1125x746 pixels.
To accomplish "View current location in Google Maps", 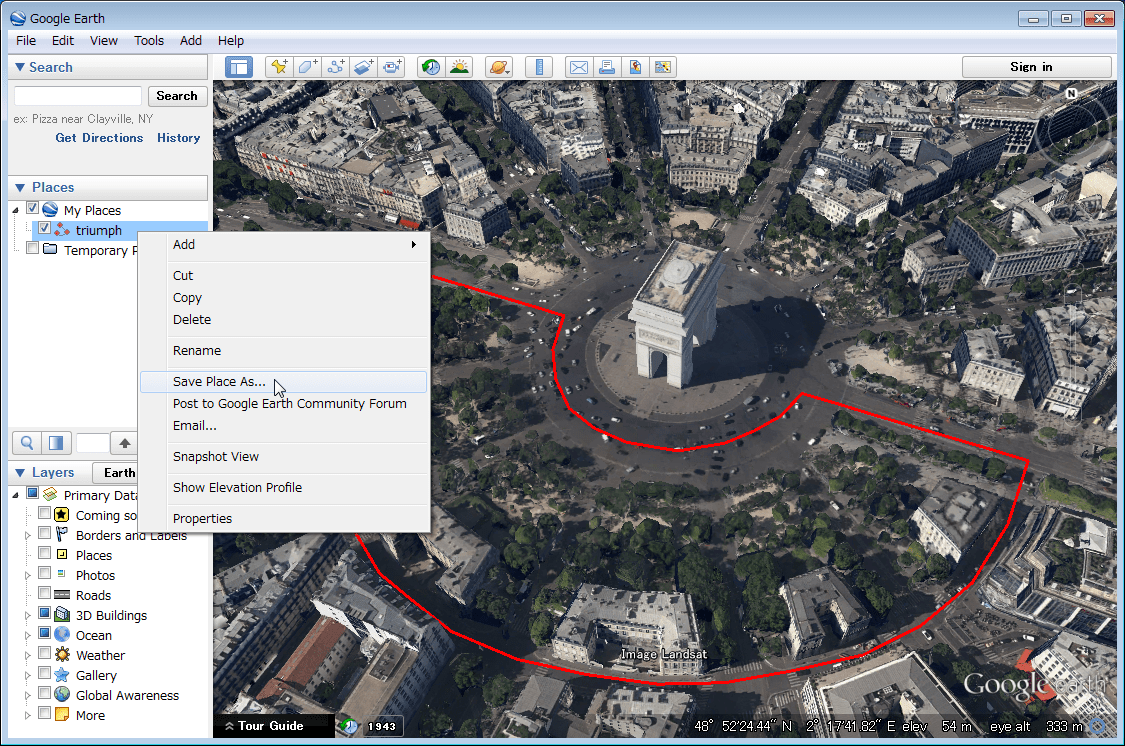I will tap(662, 67).
